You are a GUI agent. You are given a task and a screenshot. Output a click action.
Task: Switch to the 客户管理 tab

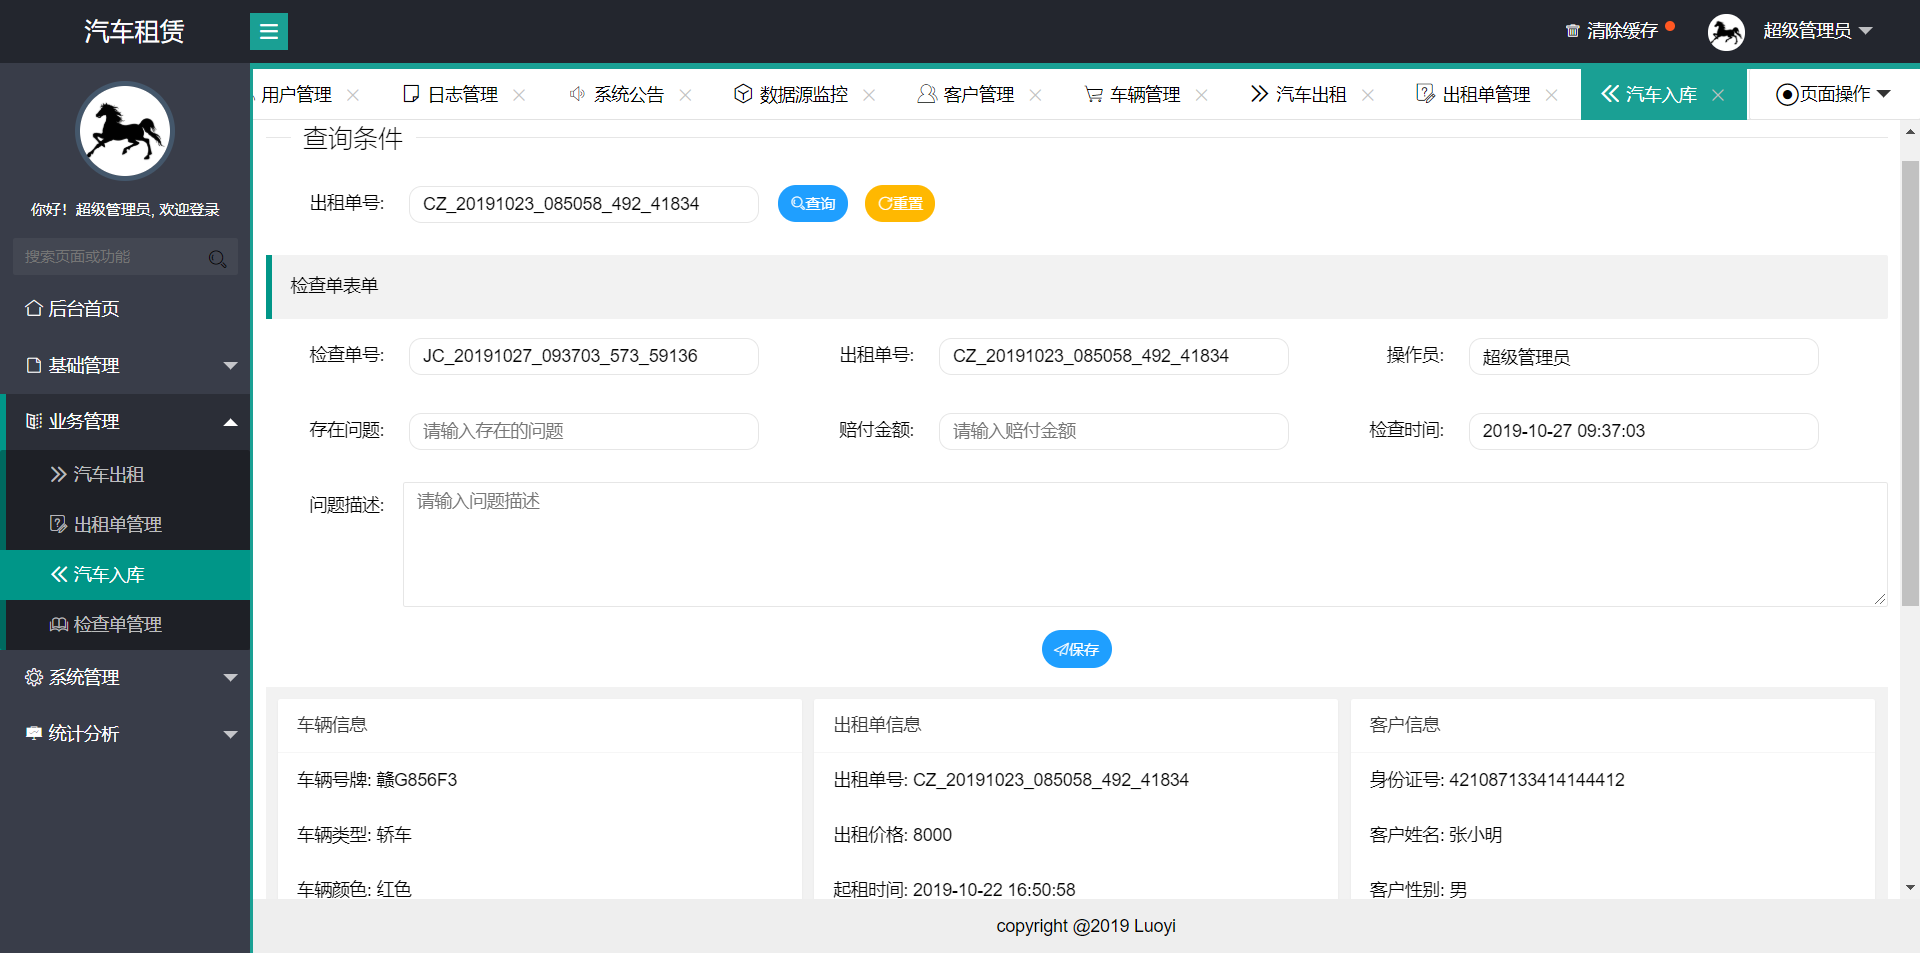coord(978,94)
